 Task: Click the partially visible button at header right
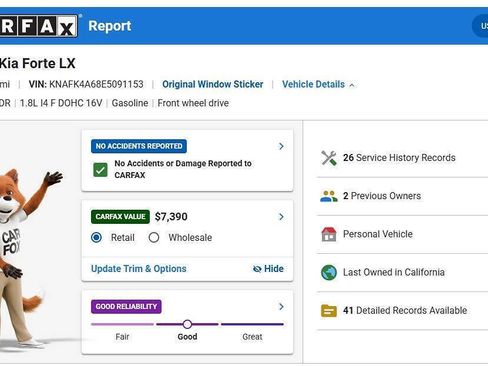[480, 26]
